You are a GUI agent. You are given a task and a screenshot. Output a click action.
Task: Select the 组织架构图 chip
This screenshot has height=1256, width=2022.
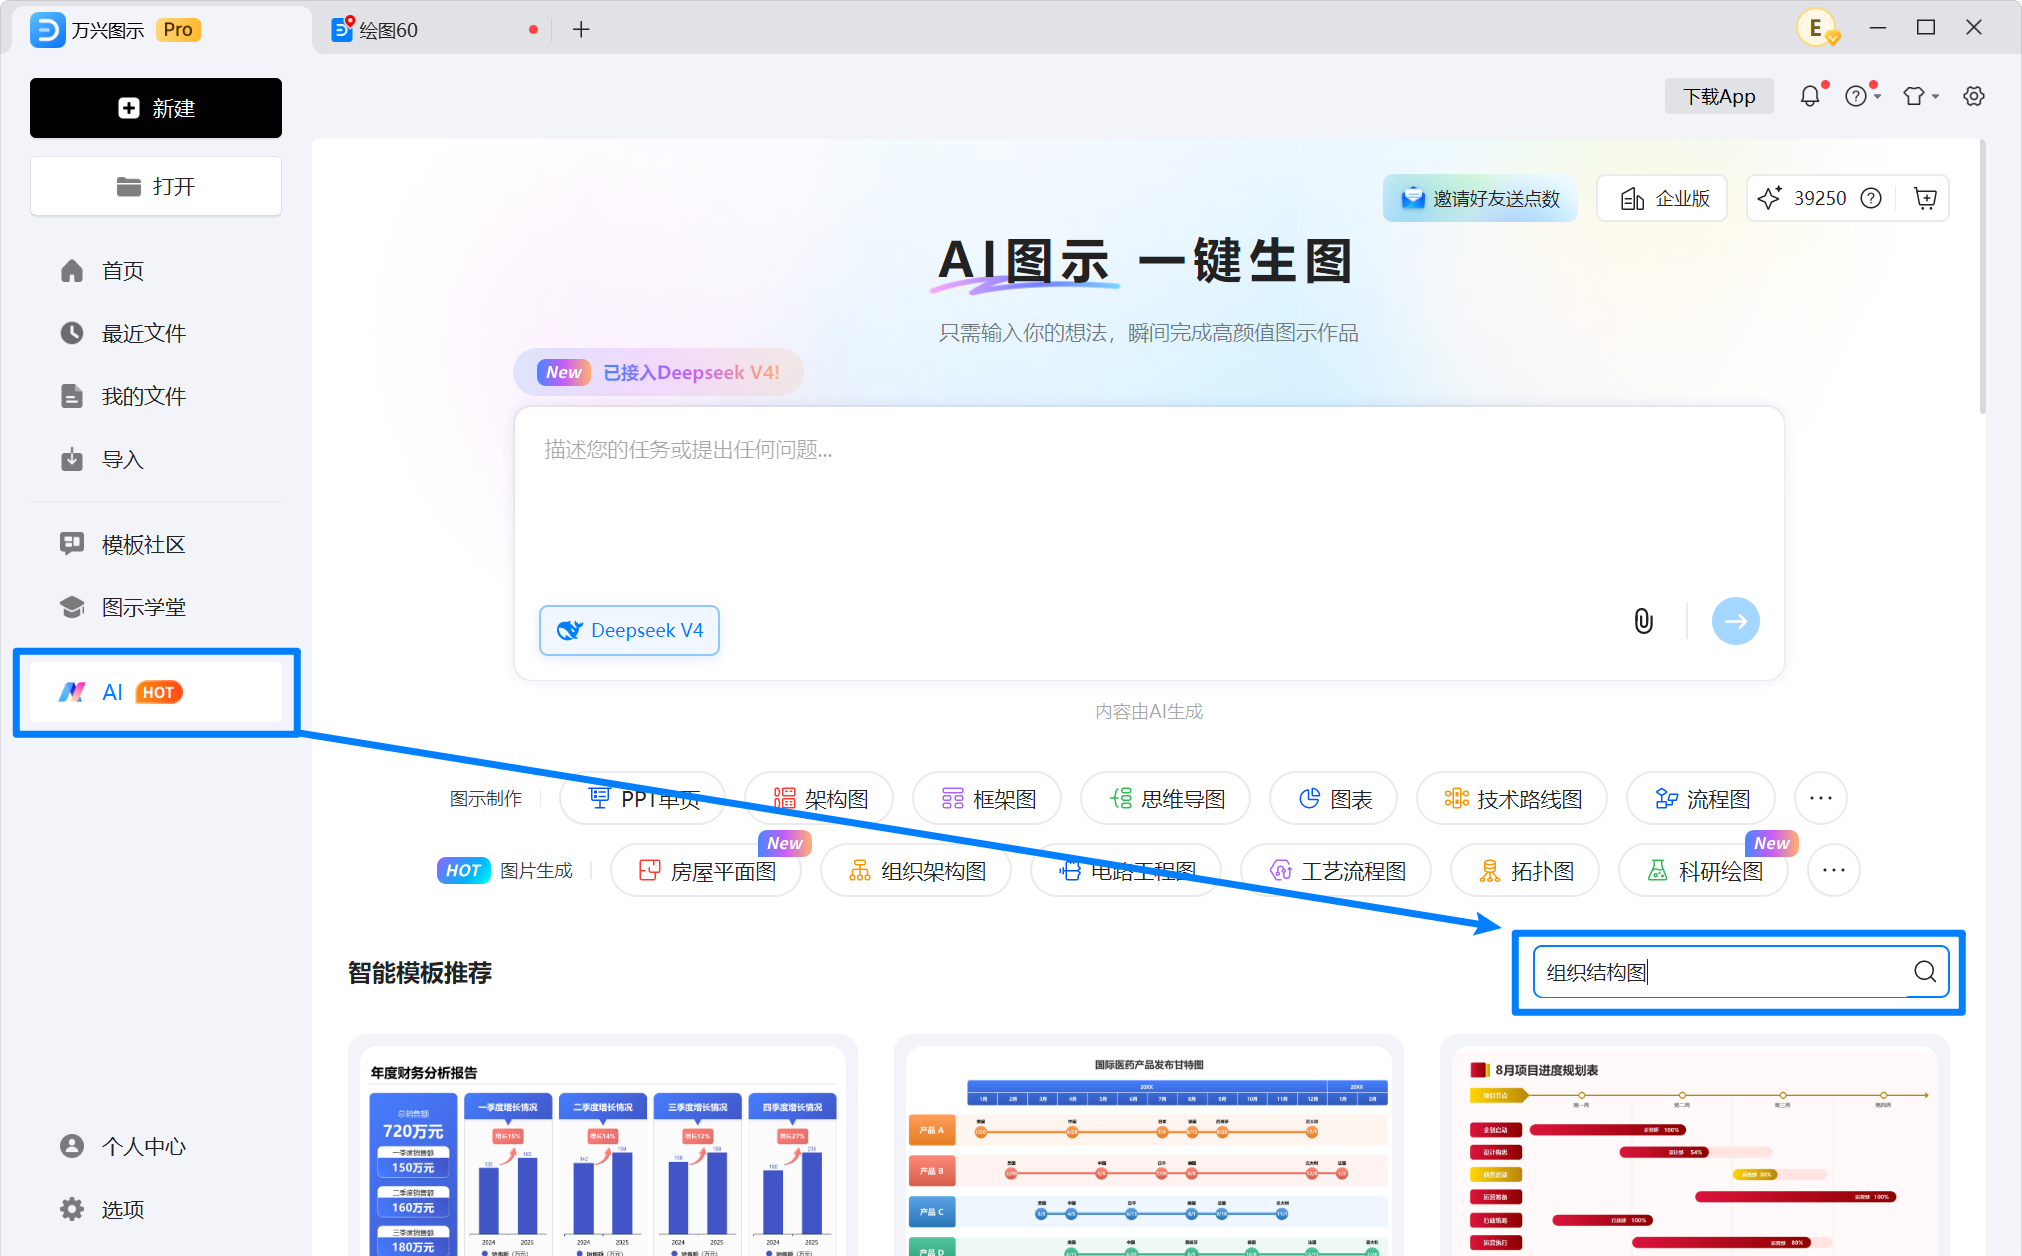(x=916, y=870)
